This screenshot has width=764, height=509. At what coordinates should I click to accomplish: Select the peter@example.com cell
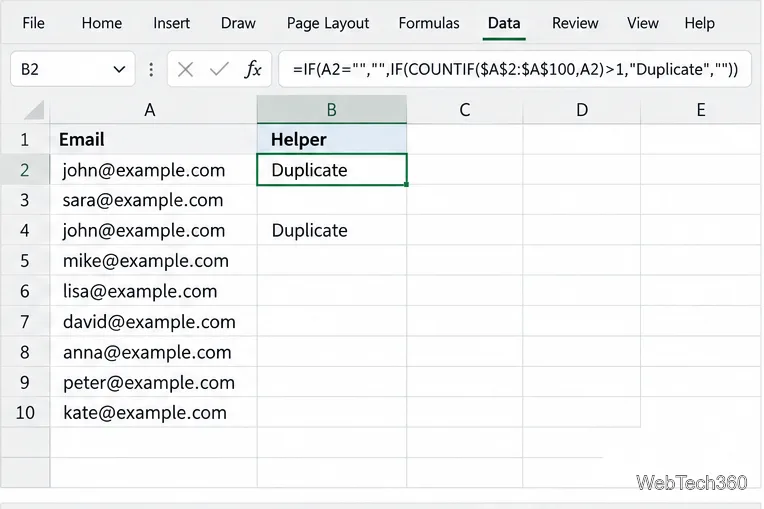[153, 382]
